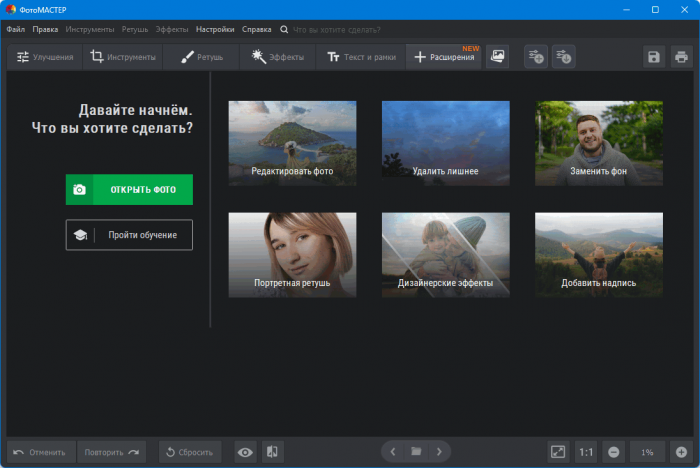Image resolution: width=700 pixels, height=468 pixels.
Task: Click the add preset icon
Action: pos(536,57)
